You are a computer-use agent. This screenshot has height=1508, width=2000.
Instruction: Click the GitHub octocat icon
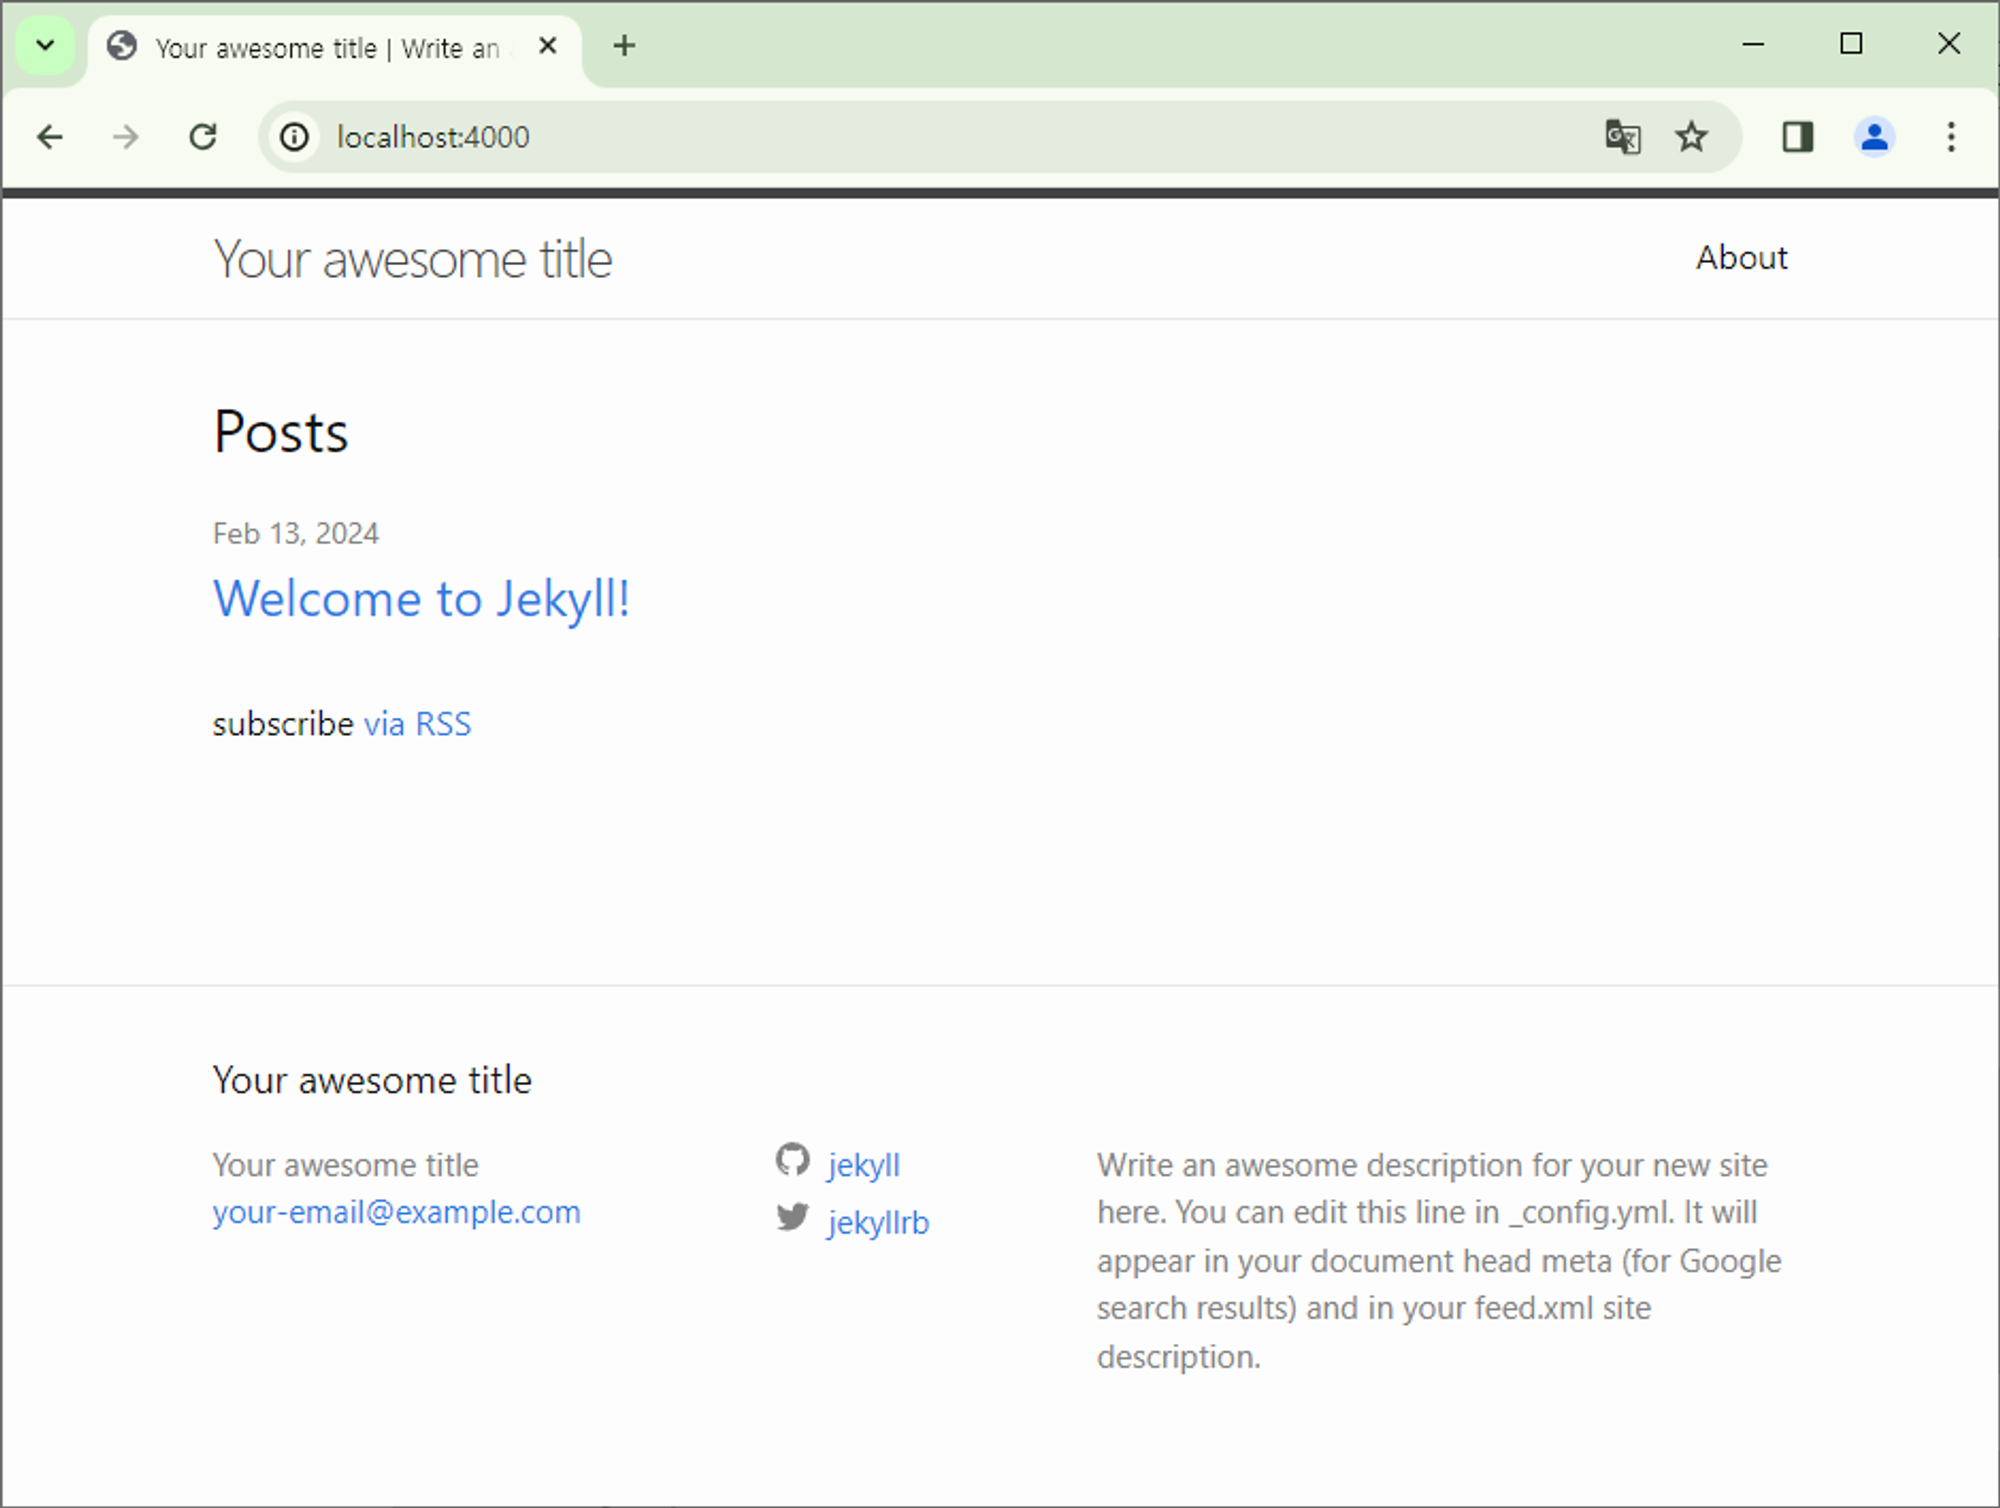pyautogui.click(x=792, y=1160)
